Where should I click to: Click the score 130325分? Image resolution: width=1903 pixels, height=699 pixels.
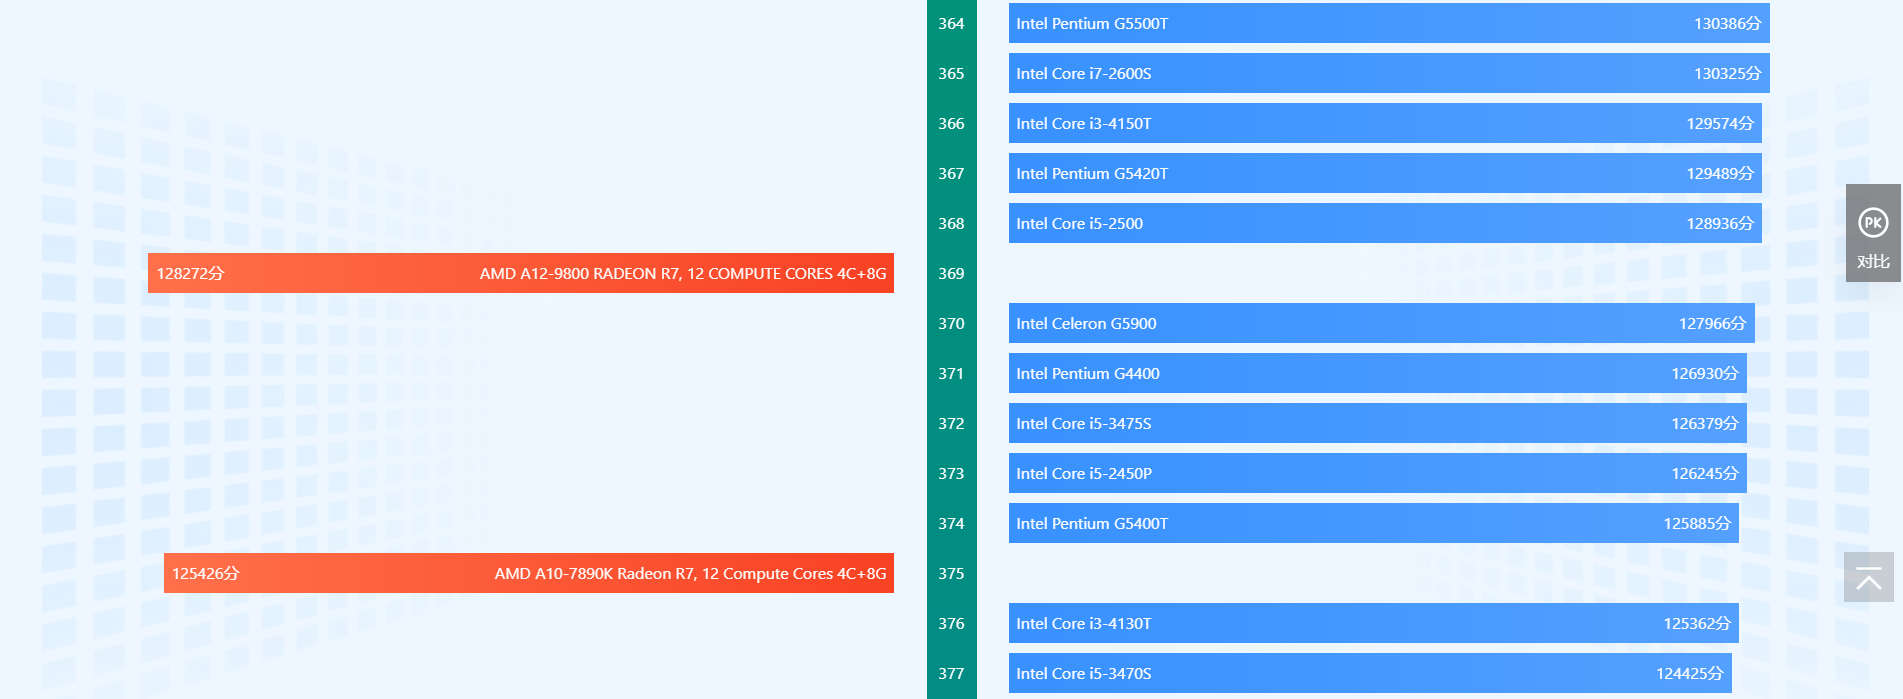click(1727, 73)
